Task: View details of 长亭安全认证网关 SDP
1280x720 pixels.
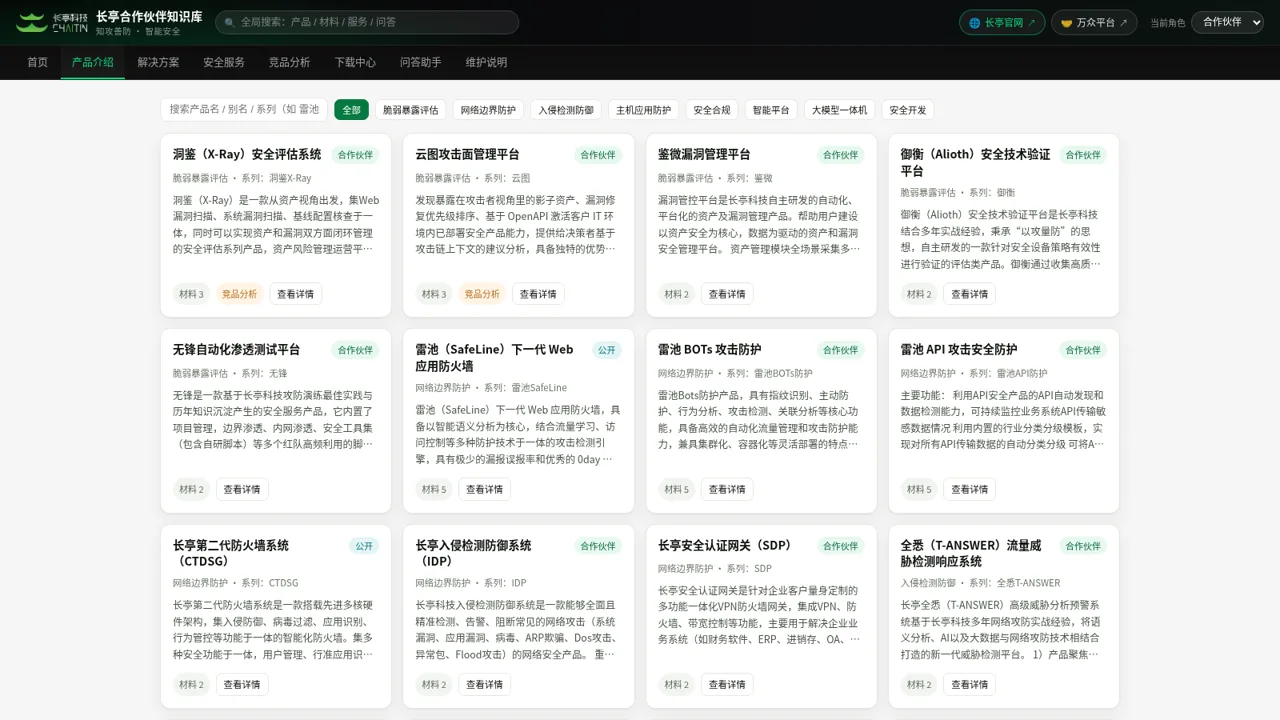Action: [727, 684]
